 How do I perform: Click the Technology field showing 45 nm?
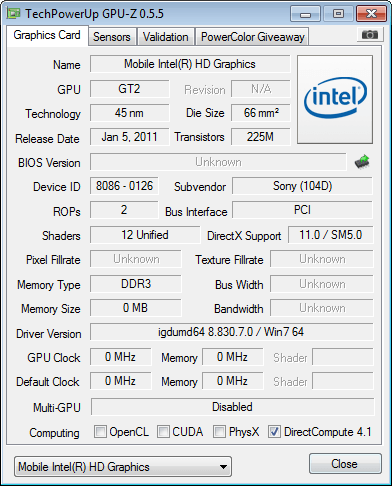coord(129,113)
